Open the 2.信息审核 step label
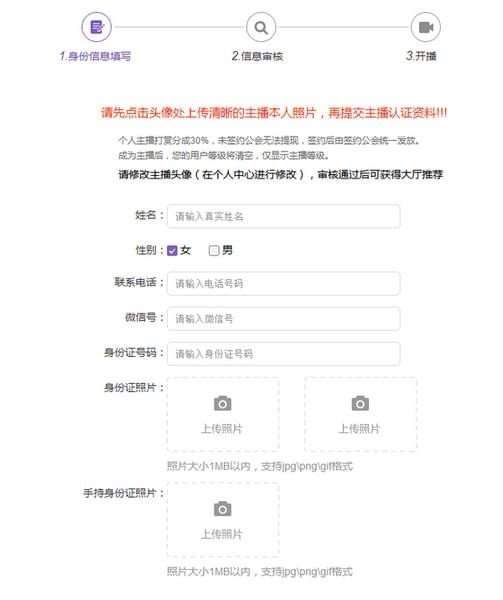 (x=257, y=56)
